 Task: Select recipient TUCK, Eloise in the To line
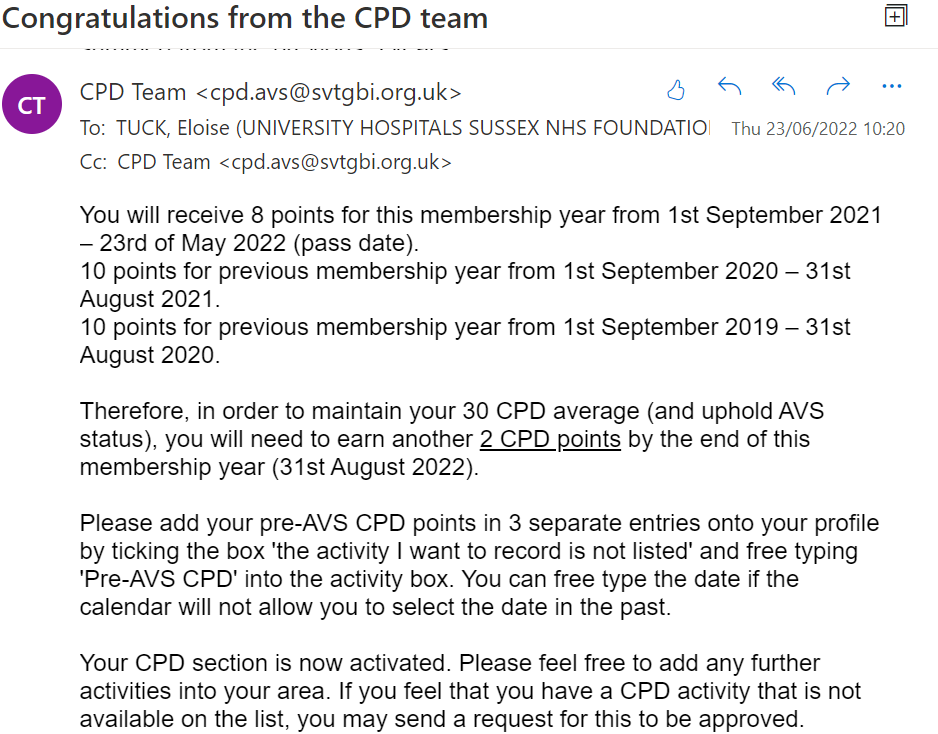click(x=412, y=128)
